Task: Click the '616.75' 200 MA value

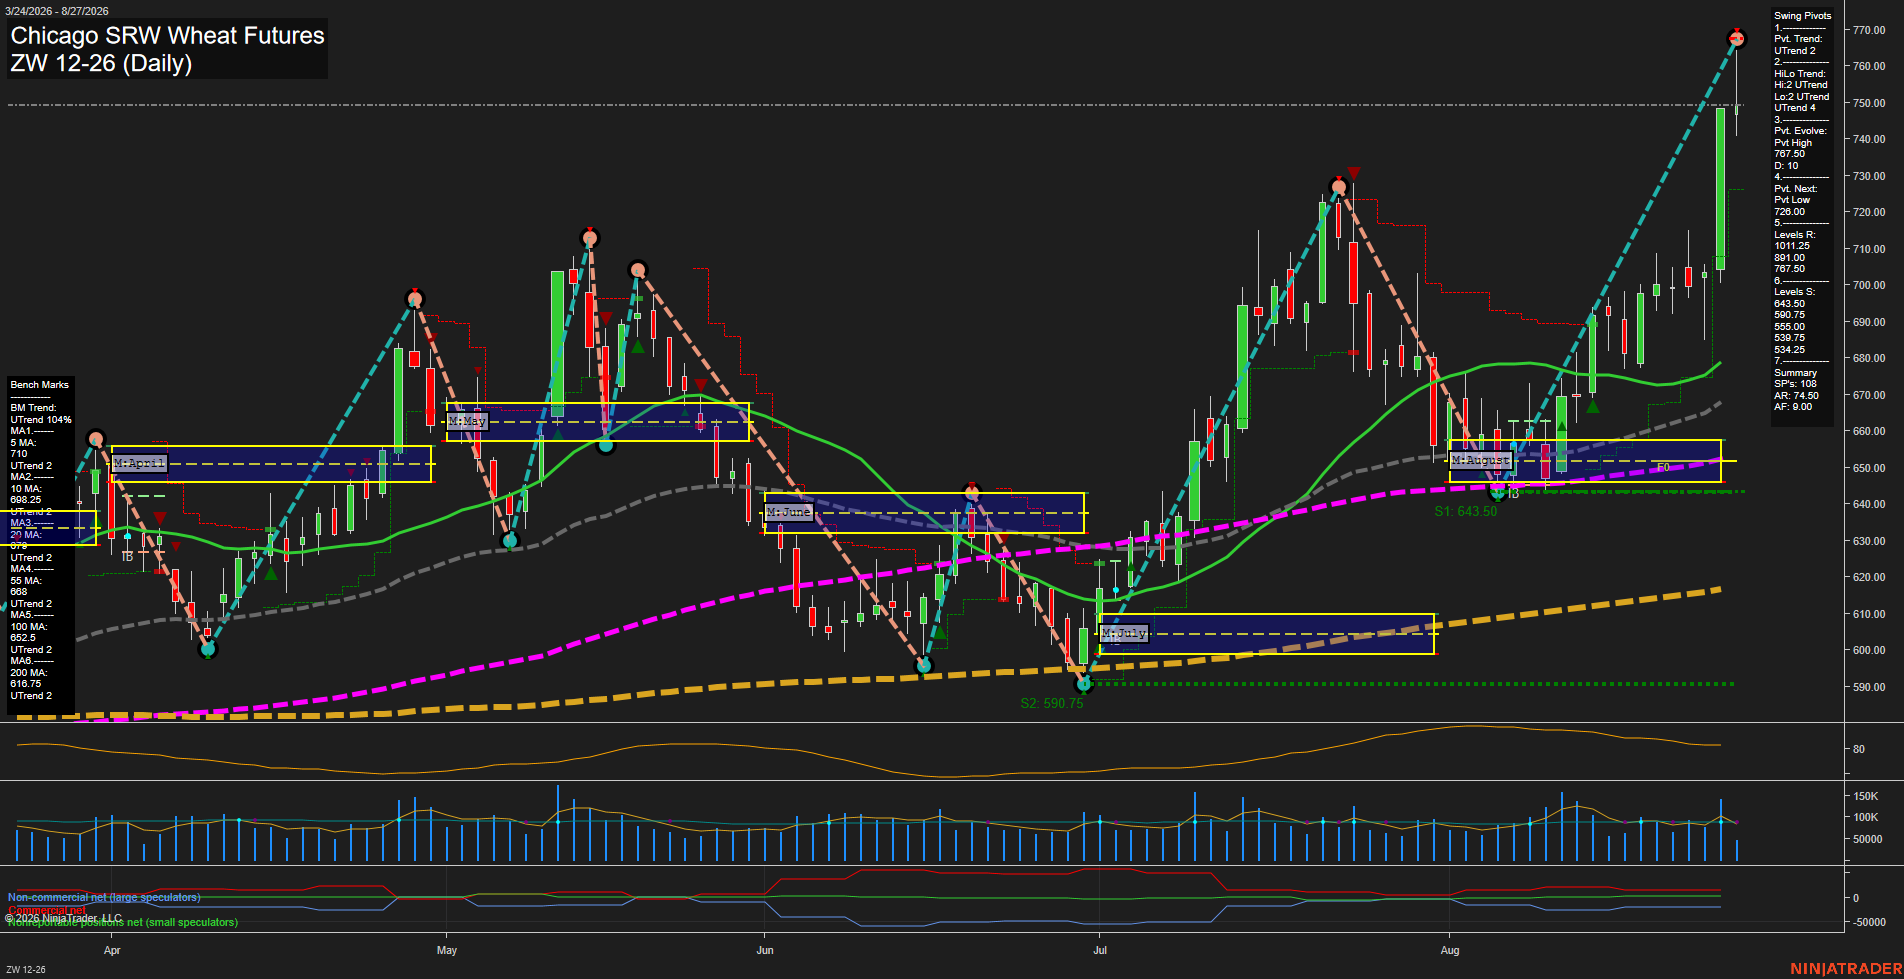Action: tap(26, 684)
